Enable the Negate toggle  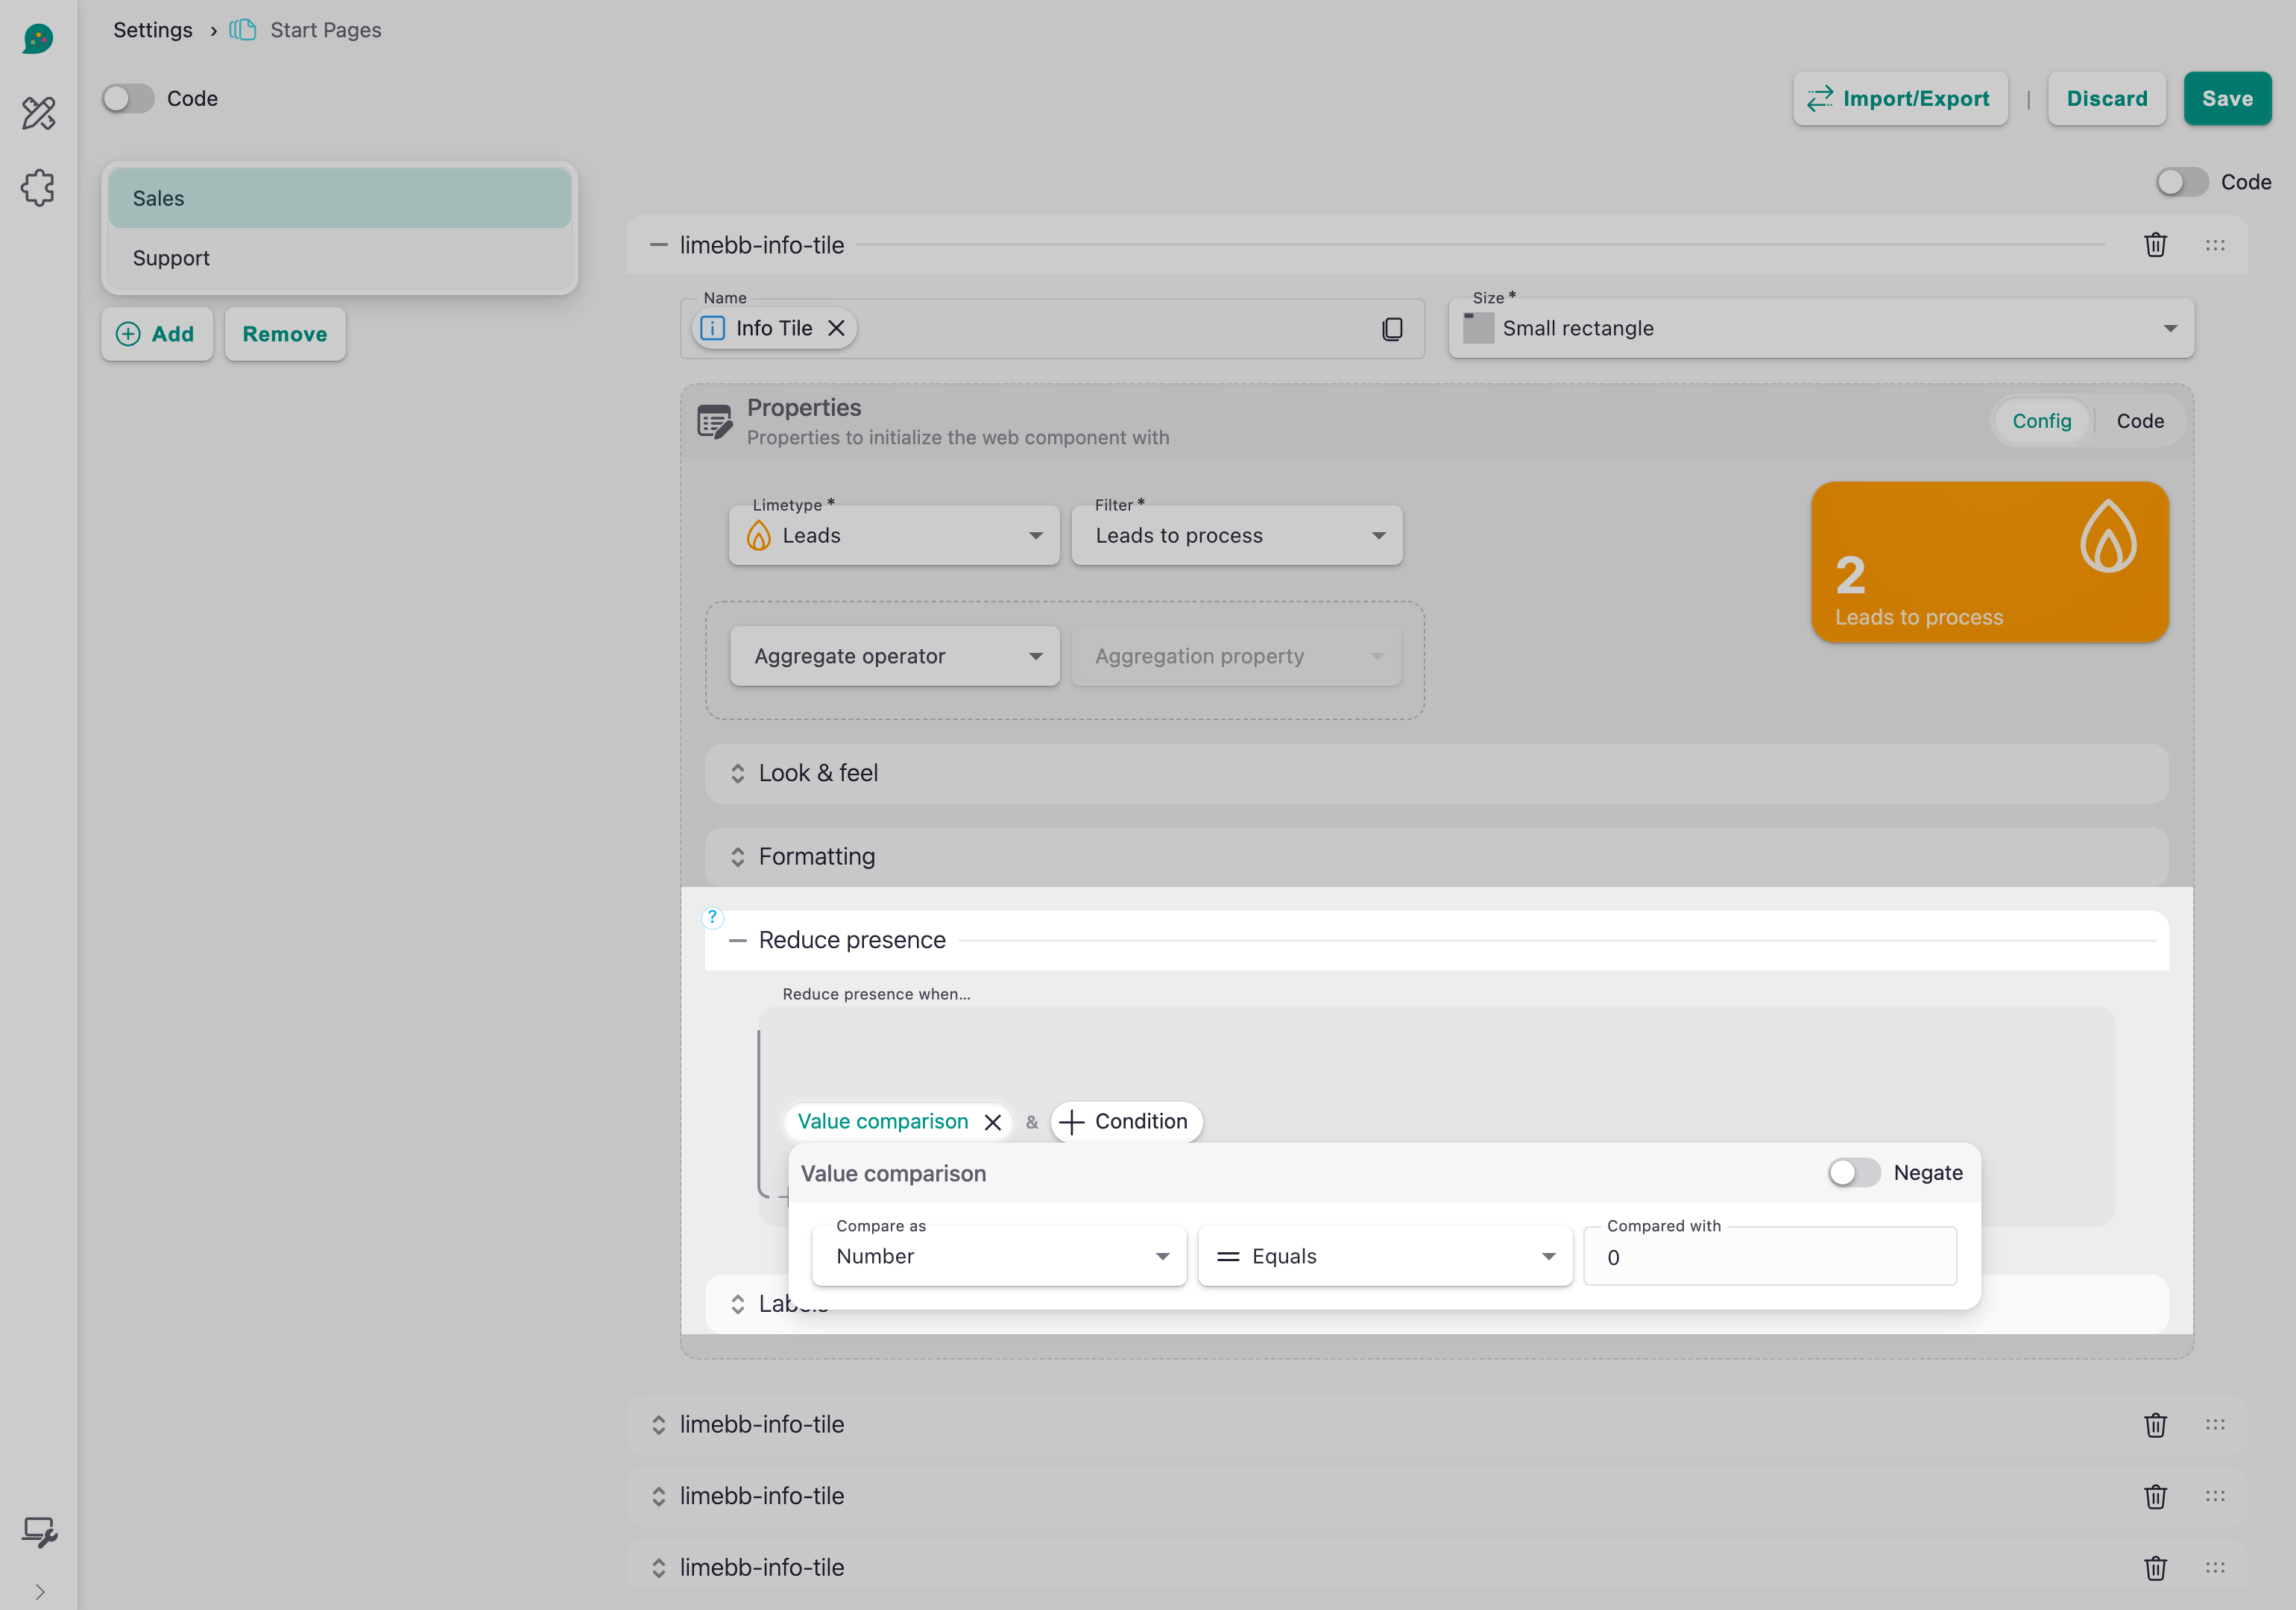(1854, 1172)
